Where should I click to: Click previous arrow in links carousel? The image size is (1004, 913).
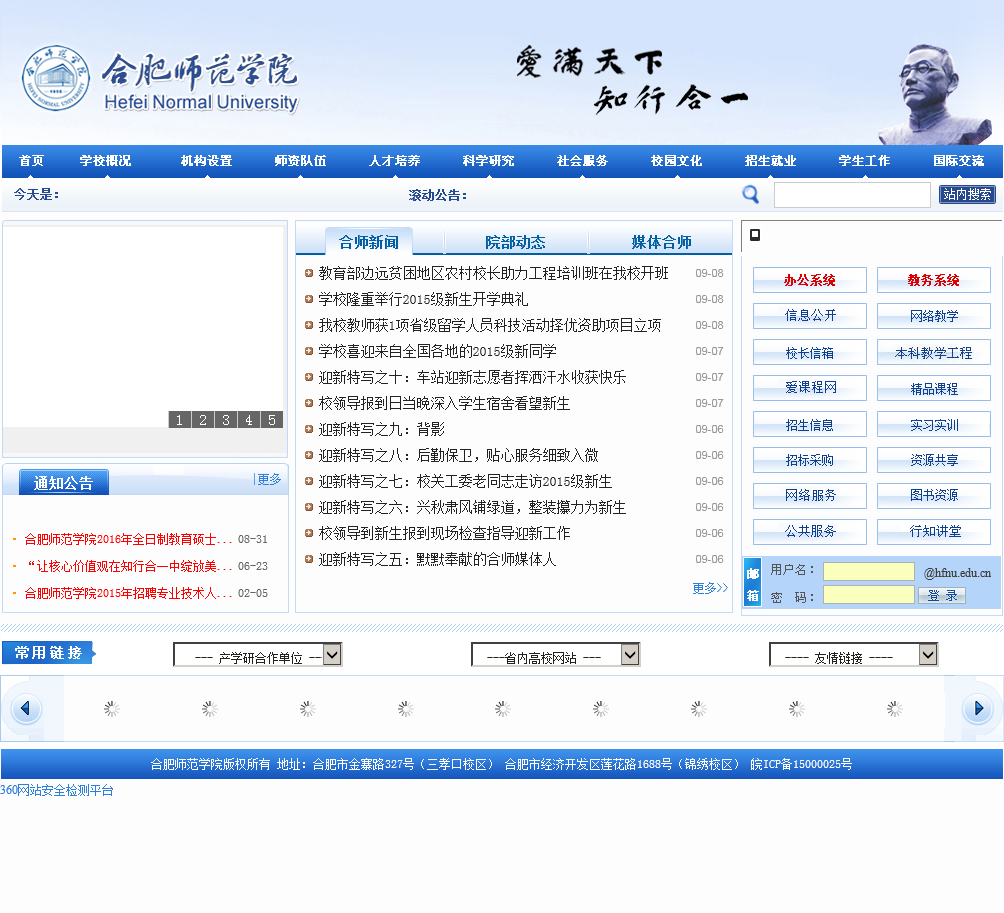[x=26, y=708]
